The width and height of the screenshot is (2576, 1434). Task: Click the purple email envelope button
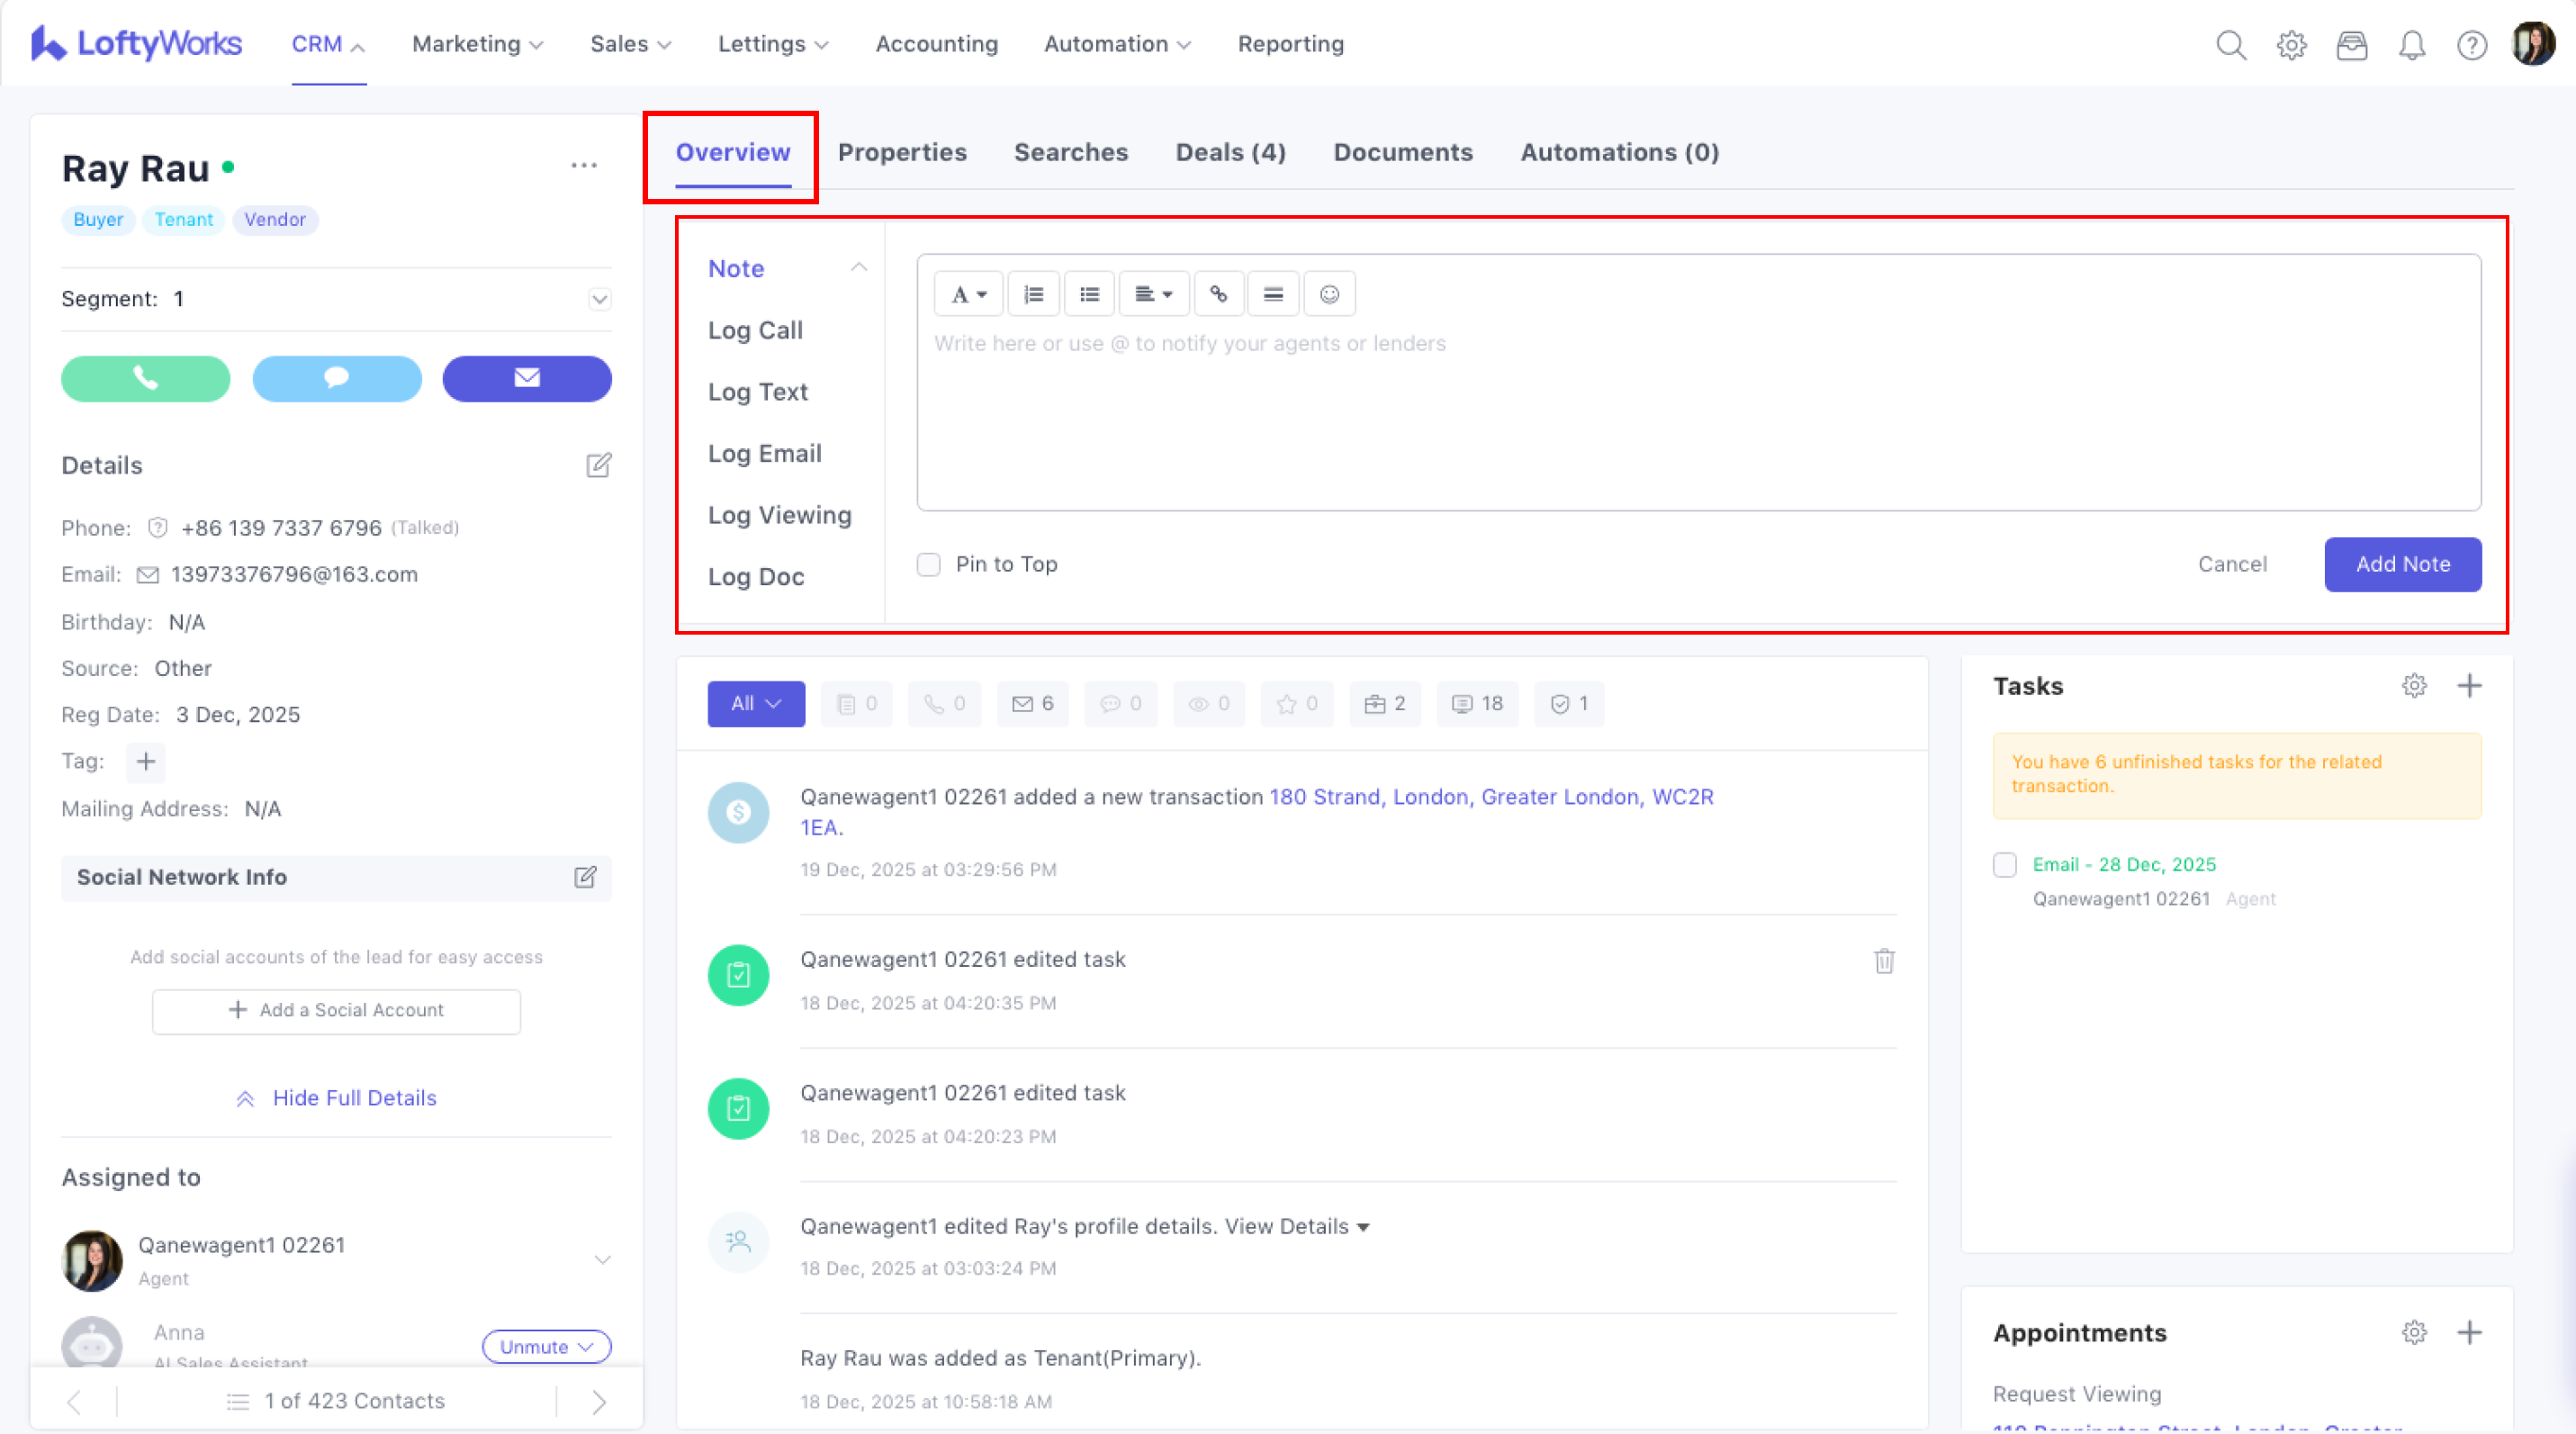[x=527, y=378]
